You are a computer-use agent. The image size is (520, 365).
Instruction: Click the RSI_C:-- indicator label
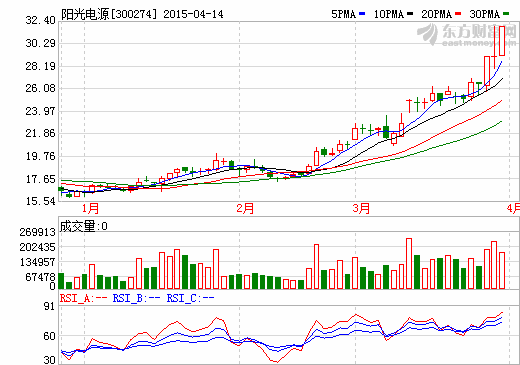pyautogui.click(x=190, y=298)
